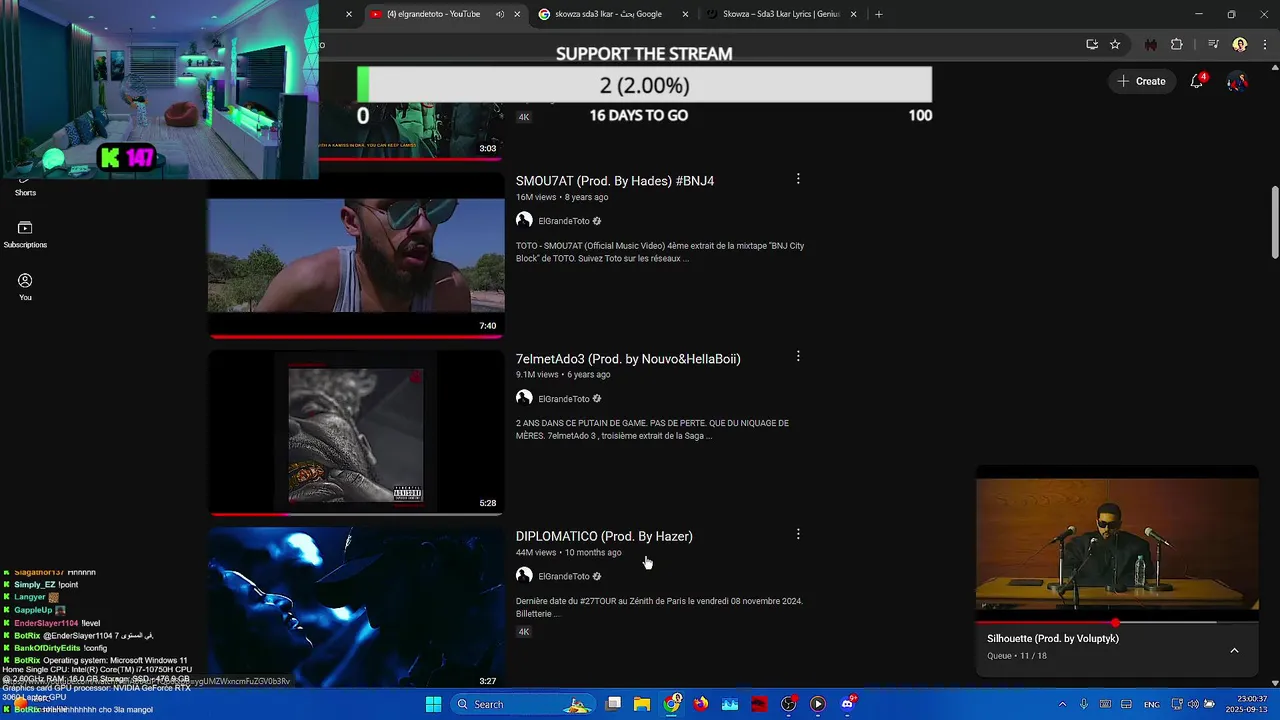
Task: Expand the Silhouette miniplayer queue
Action: [x=1234, y=650]
